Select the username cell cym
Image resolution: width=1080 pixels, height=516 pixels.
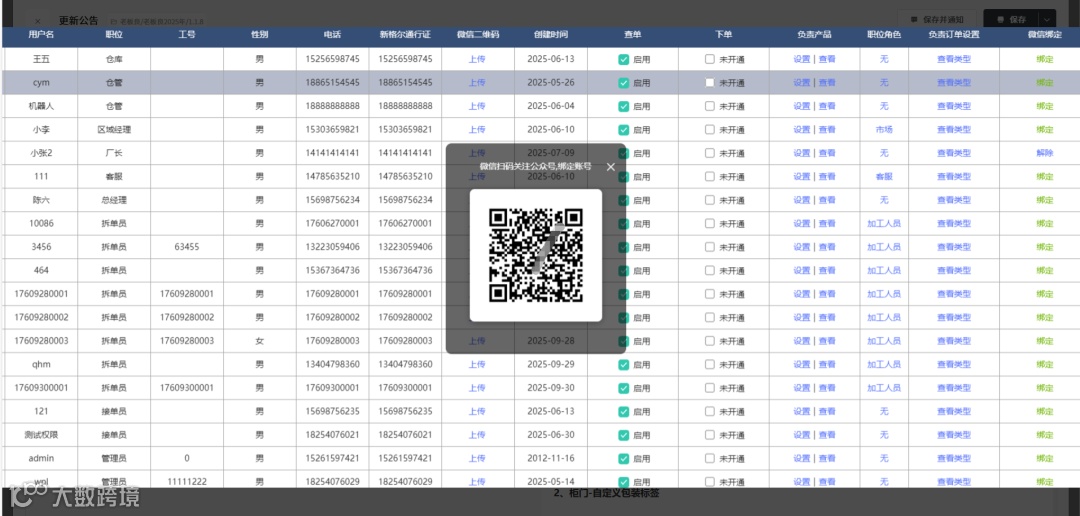pos(41,83)
